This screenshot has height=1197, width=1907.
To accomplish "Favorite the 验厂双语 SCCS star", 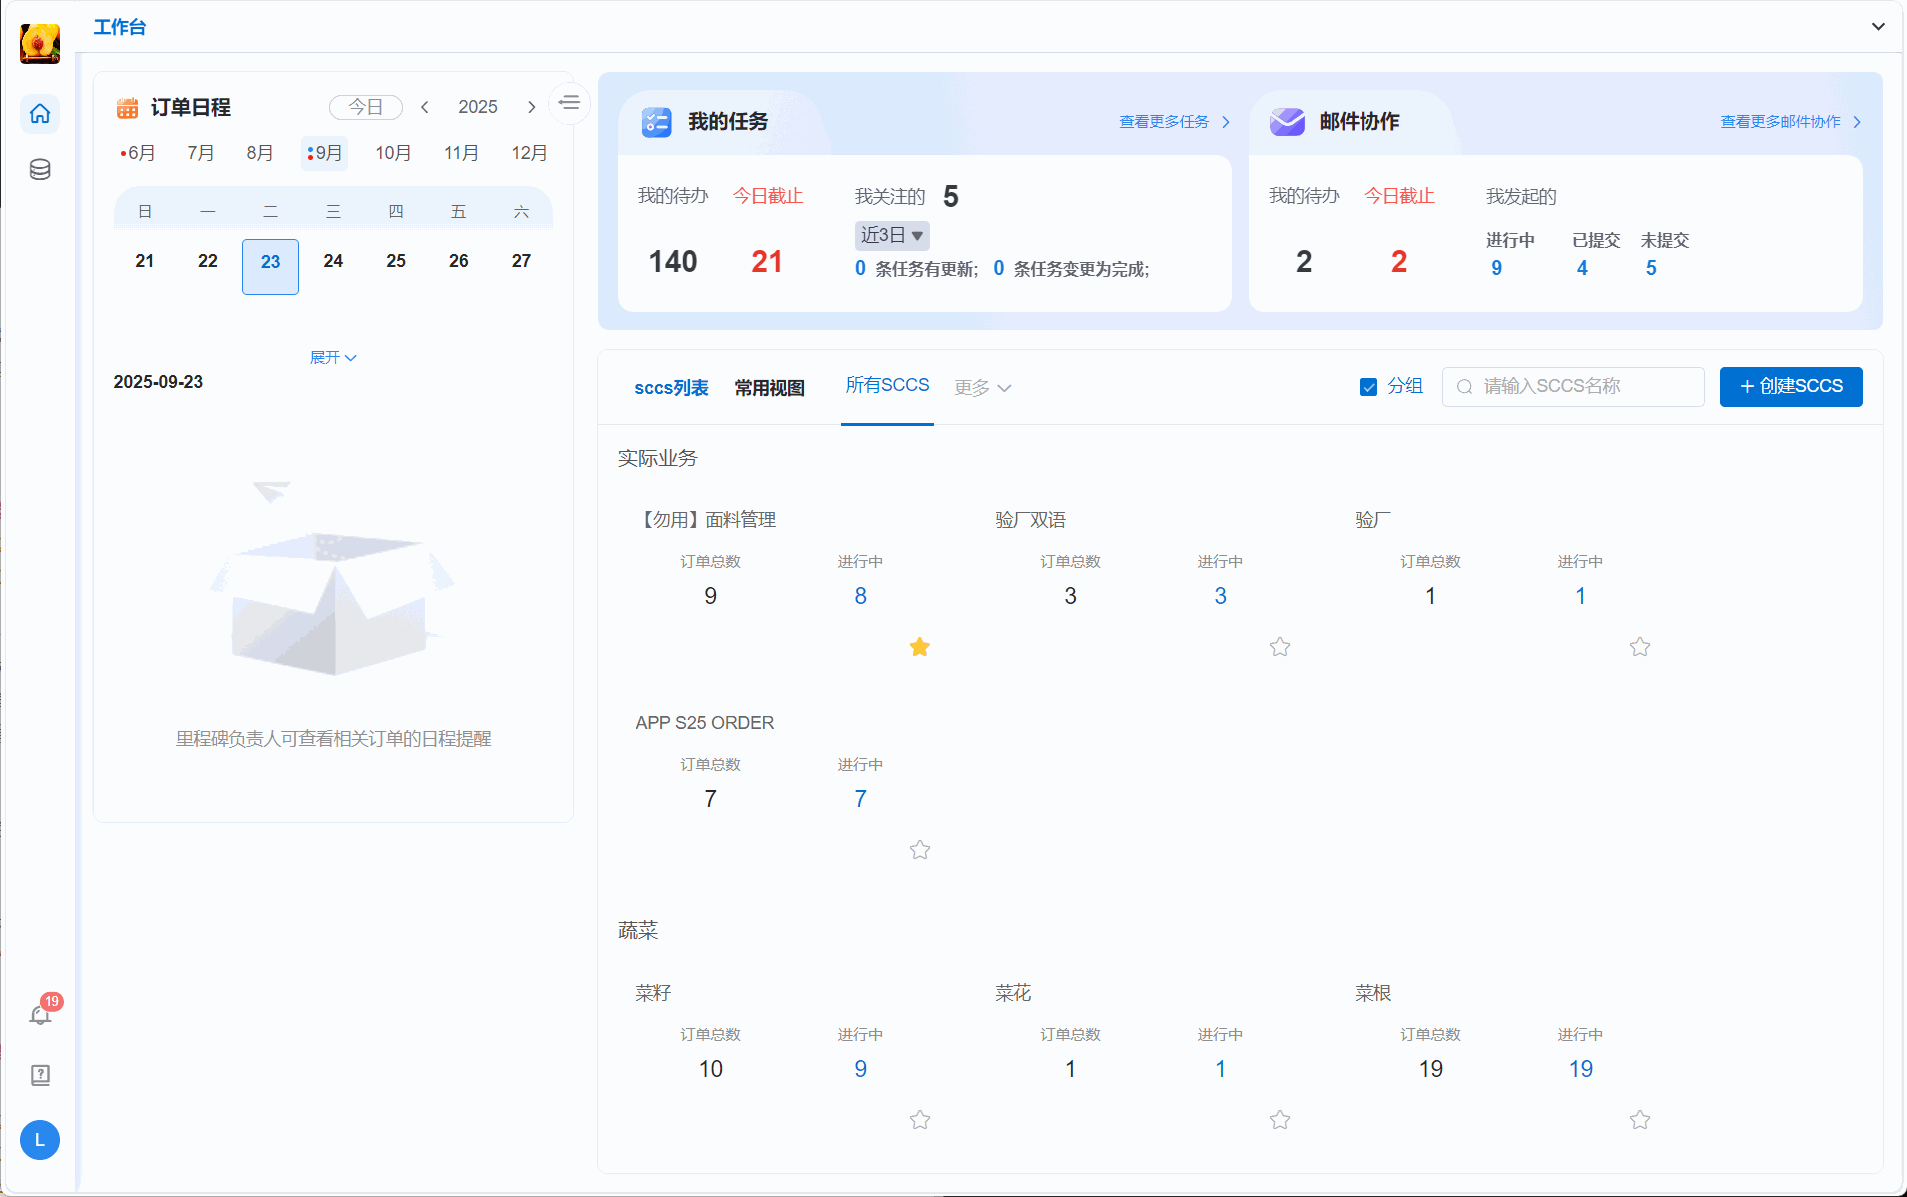I will click(x=1280, y=647).
